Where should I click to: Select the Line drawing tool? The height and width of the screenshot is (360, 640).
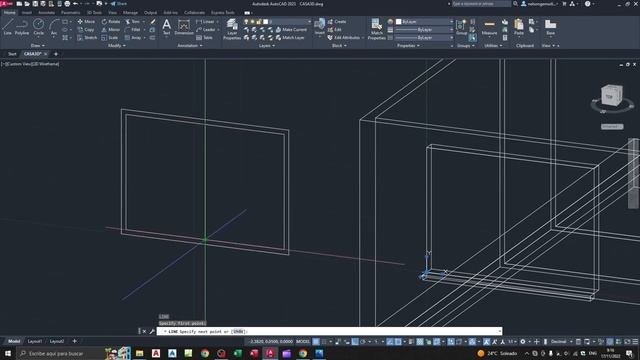point(7,27)
